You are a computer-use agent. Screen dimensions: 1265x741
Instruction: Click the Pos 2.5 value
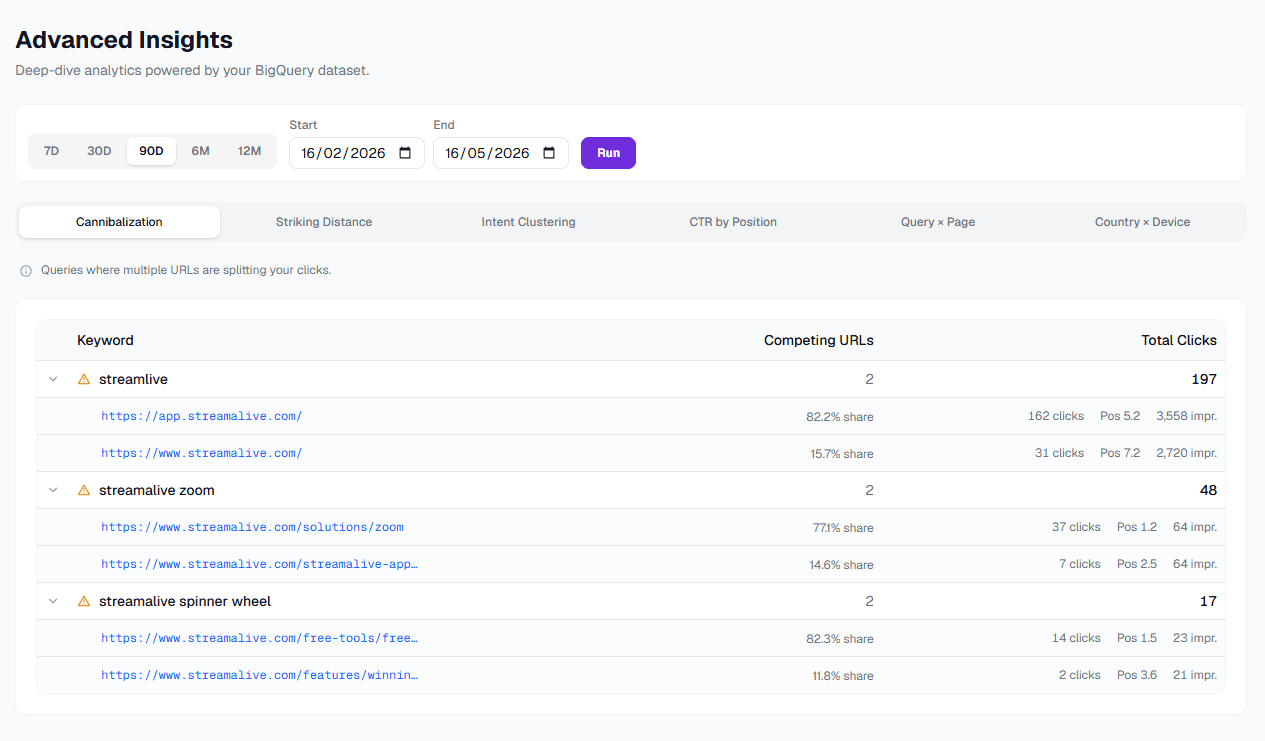point(1137,564)
